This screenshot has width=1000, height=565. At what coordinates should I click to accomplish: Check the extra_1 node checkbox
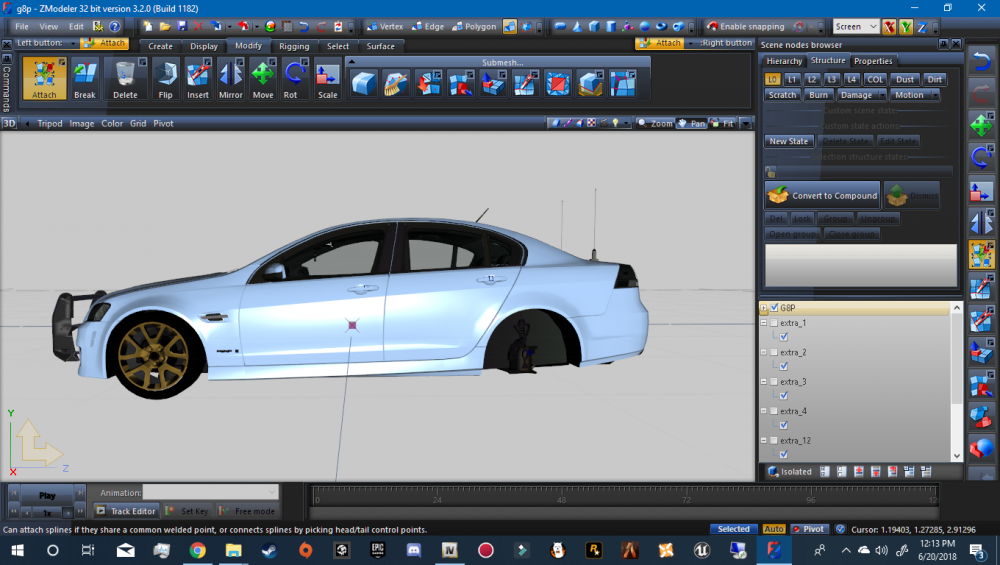pos(774,323)
